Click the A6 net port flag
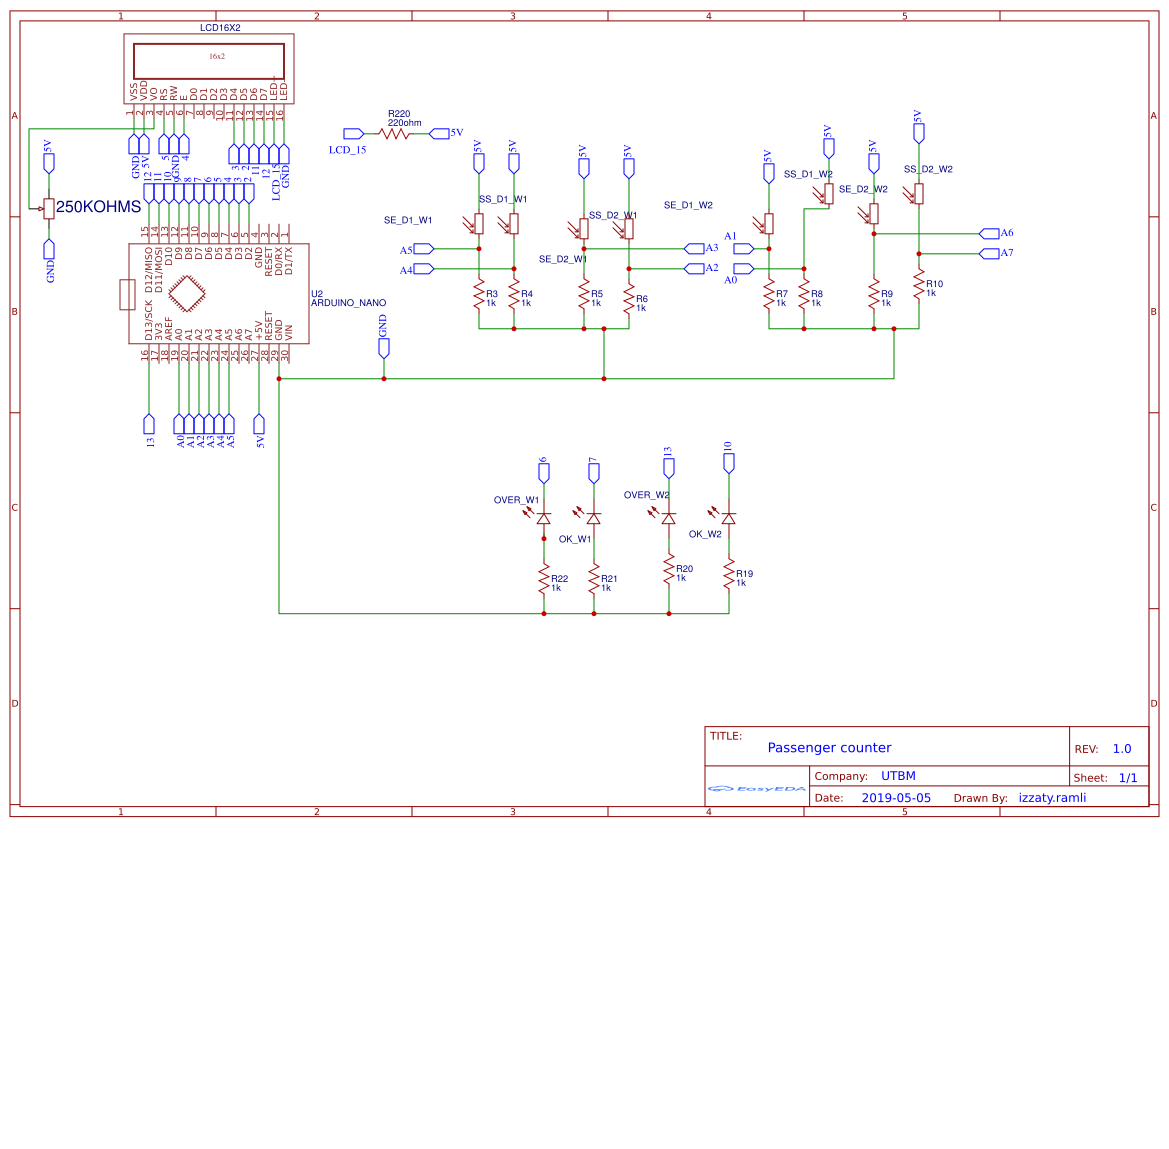This screenshot has width=1169, height=1149. point(989,233)
